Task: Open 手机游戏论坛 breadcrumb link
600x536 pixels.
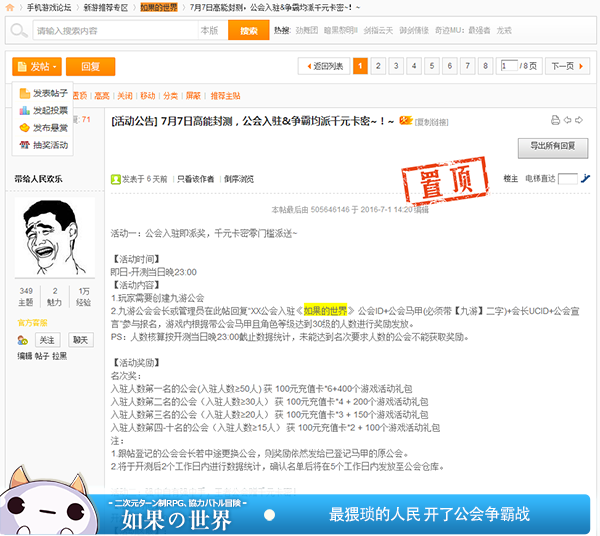Action: click(x=49, y=8)
